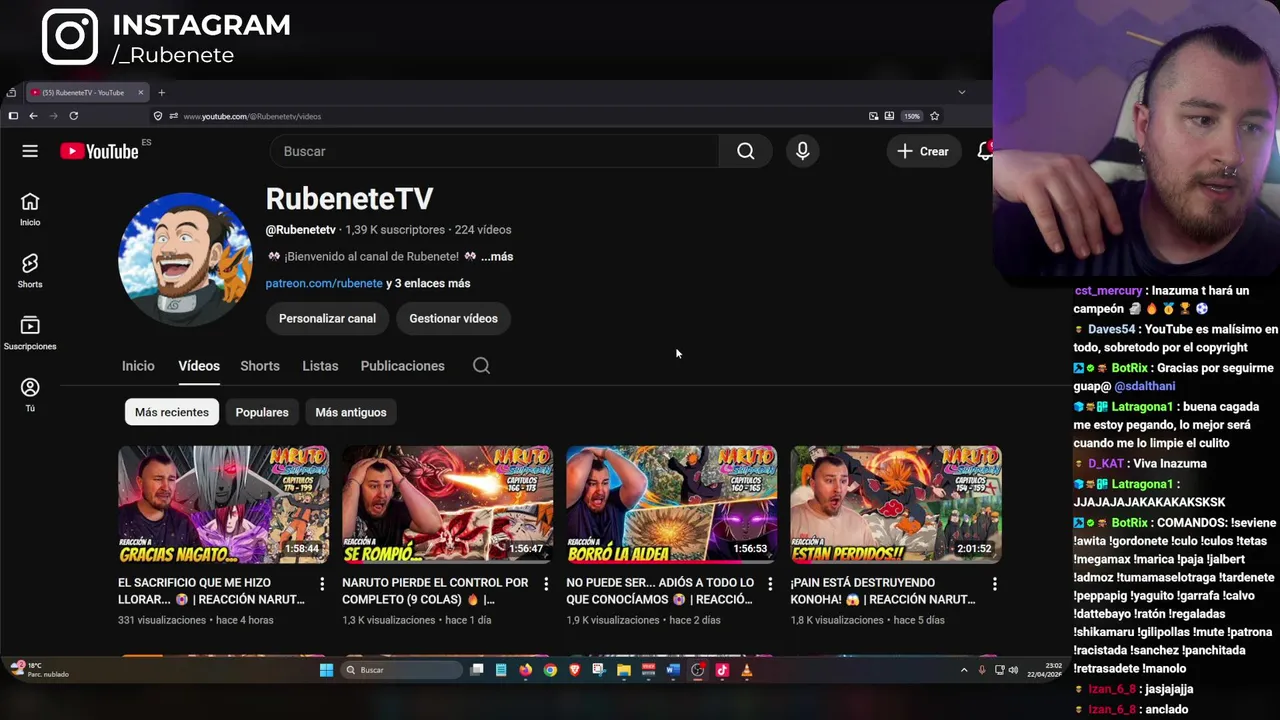Viewport: 1280px width, 720px height.
Task: Open options menu for NARUTO PIERDE EL CONTROL
Action: 546,583
